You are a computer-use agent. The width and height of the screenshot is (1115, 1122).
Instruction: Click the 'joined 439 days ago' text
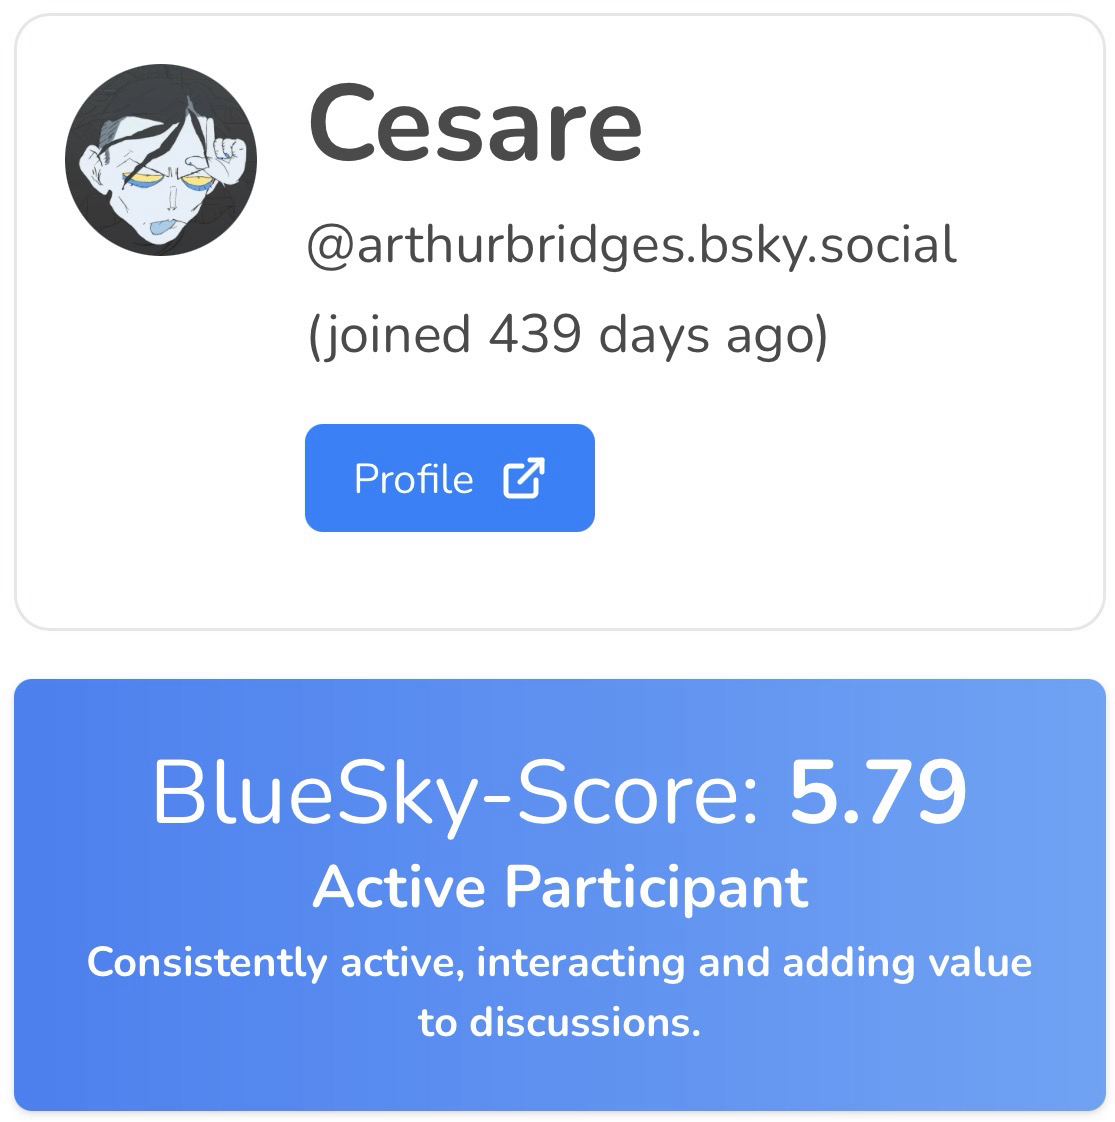click(x=567, y=333)
